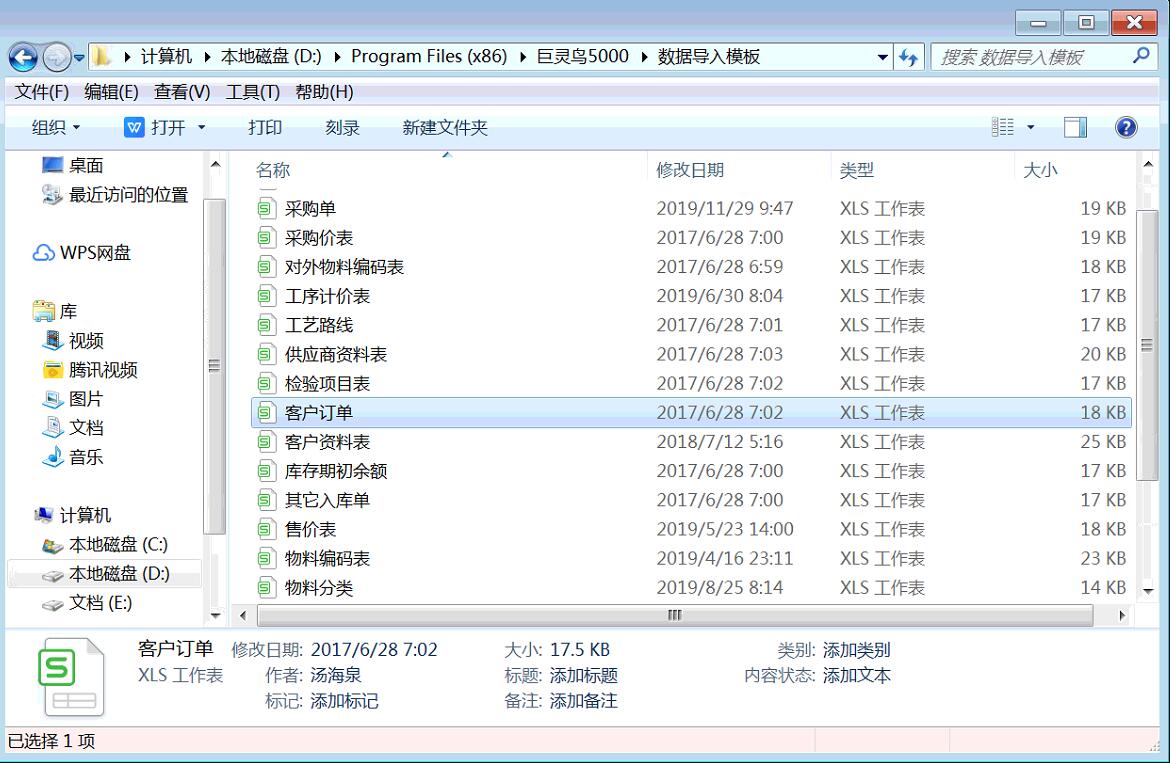
Task: Toggle the preview pane icon
Action: pyautogui.click(x=1075, y=127)
